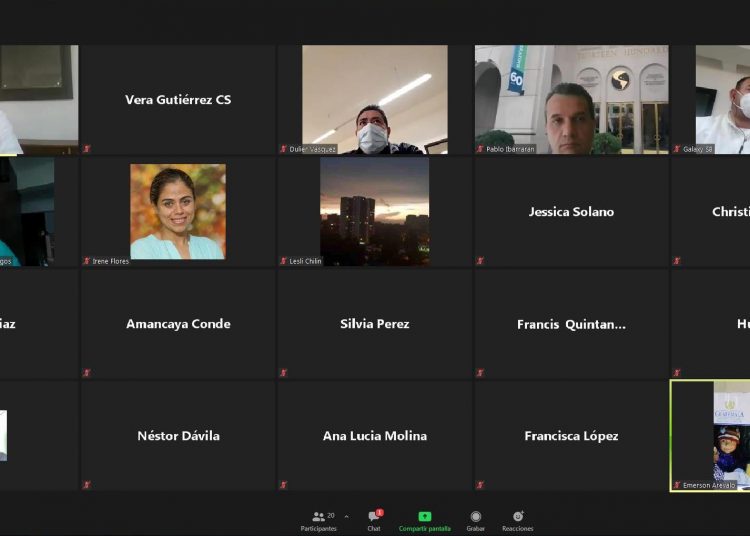The width and height of the screenshot is (750, 536).
Task: Select the Ana Lucia Molina tile
Action: [x=374, y=435]
